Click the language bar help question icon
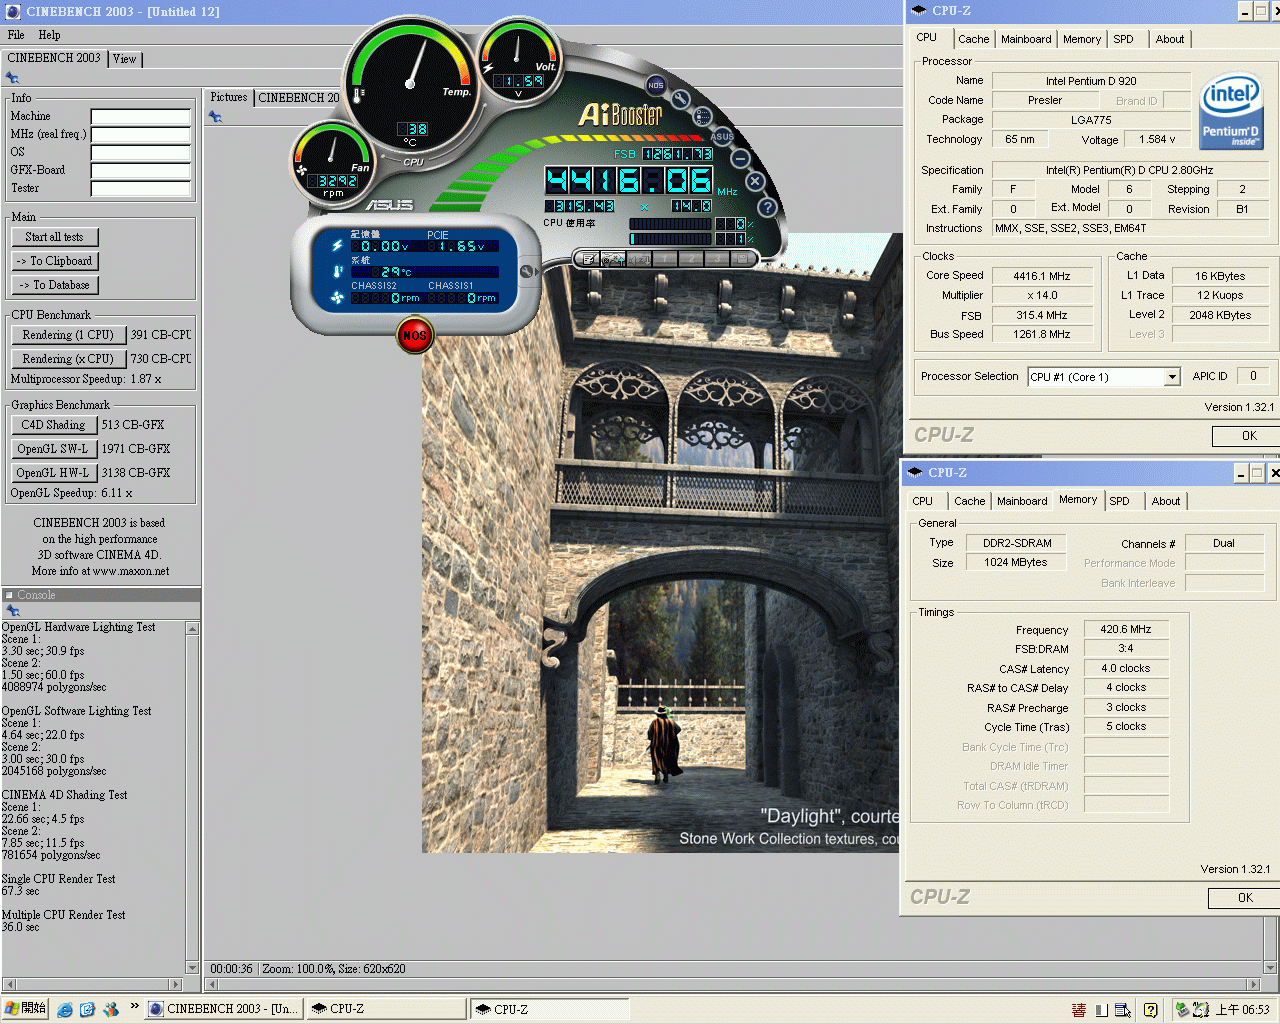 tap(1151, 1010)
